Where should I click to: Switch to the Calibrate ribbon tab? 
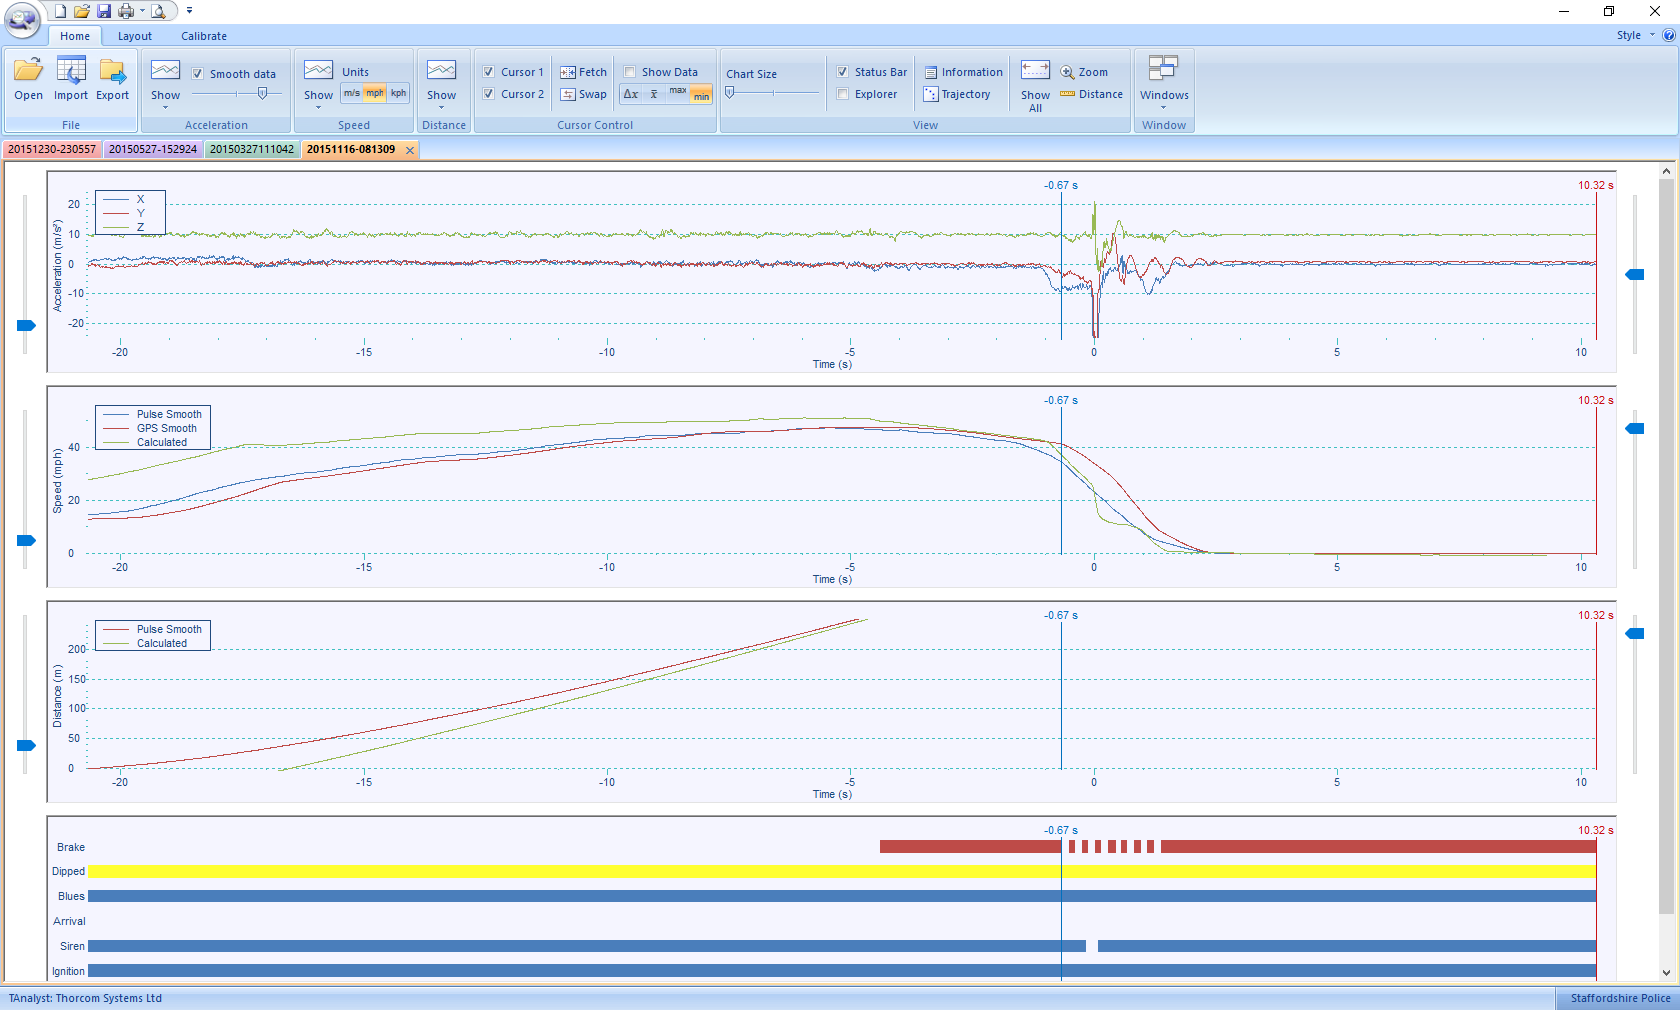point(204,36)
